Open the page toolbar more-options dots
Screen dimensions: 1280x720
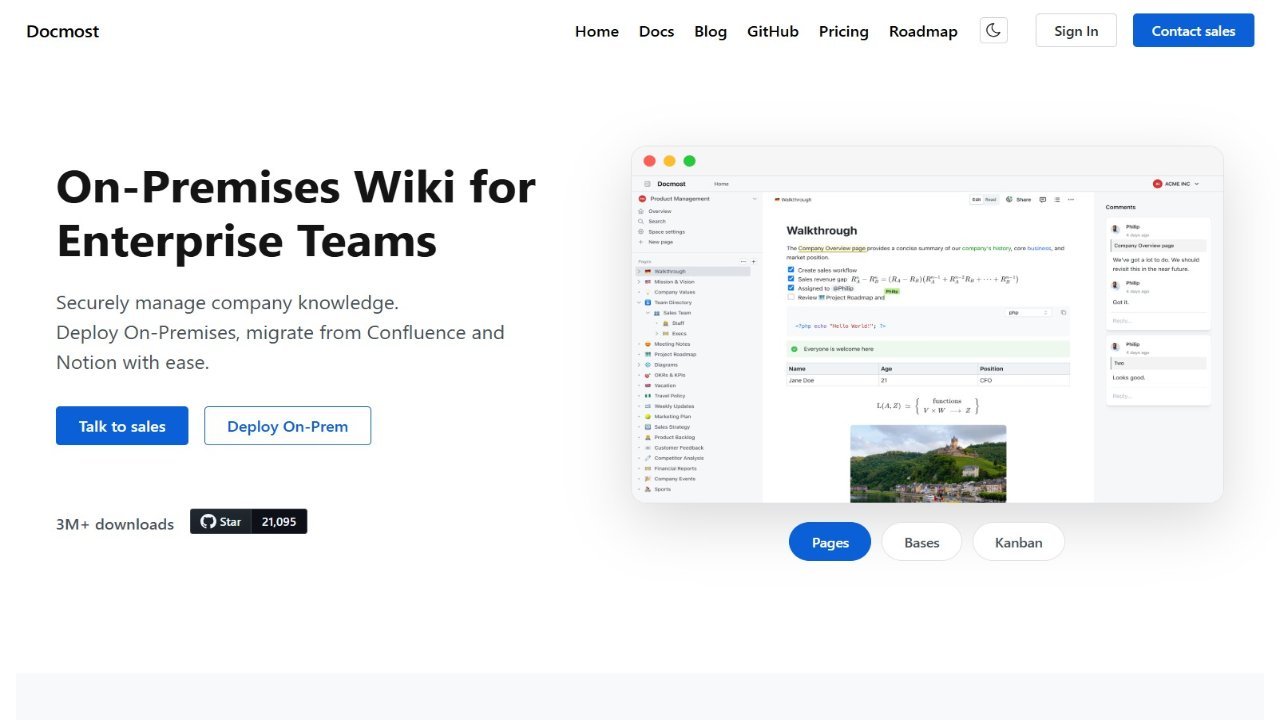[1071, 200]
